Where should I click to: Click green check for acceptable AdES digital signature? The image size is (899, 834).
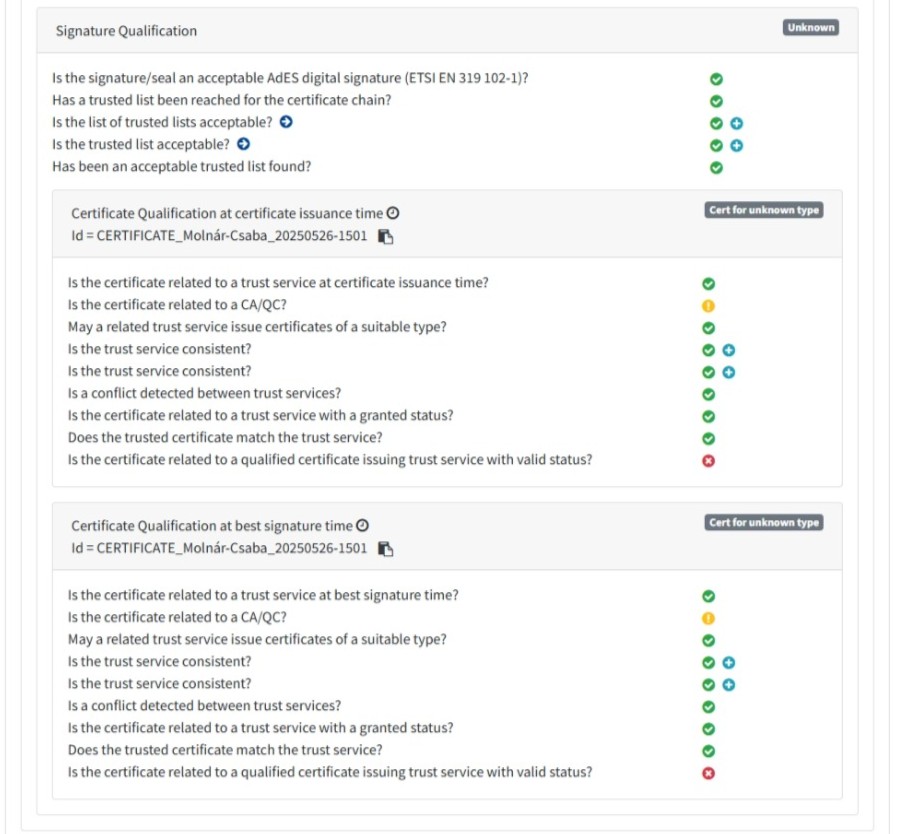point(716,80)
